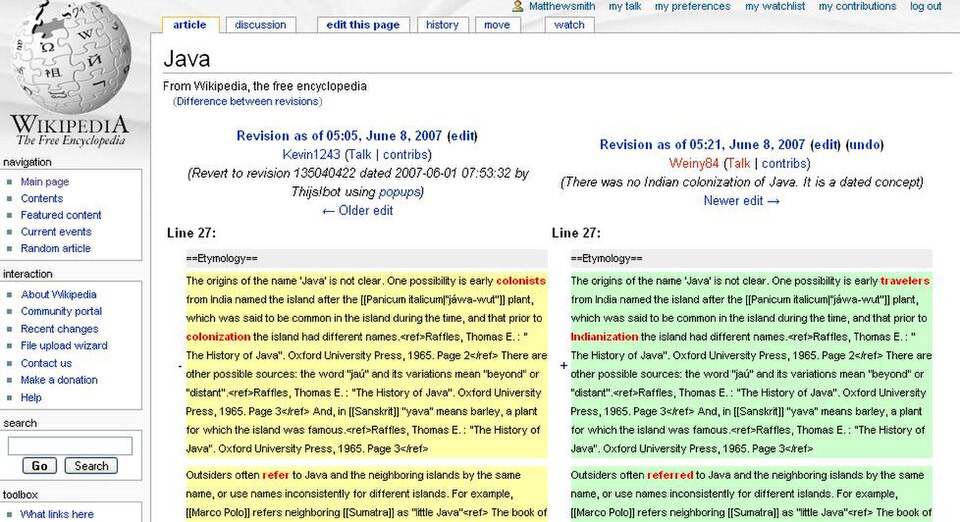Screen dimensions: 960x522
Task: Click the left ==Etymology== line
Action: point(367,259)
